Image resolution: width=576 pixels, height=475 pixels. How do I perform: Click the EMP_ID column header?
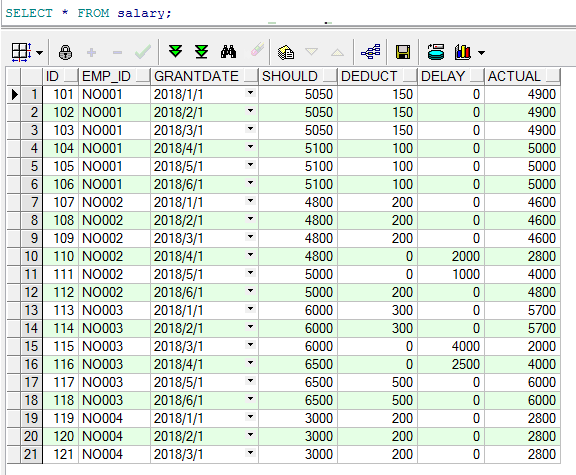106,76
